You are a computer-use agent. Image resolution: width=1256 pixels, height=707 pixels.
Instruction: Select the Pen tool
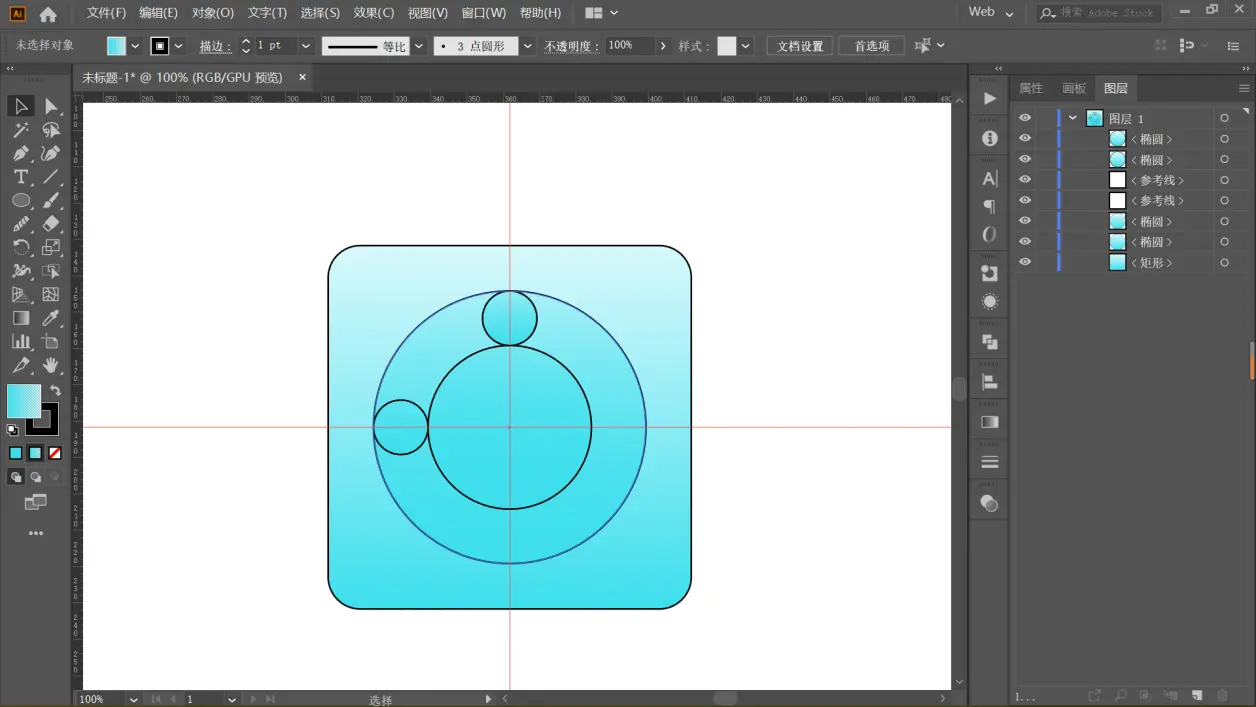21,153
